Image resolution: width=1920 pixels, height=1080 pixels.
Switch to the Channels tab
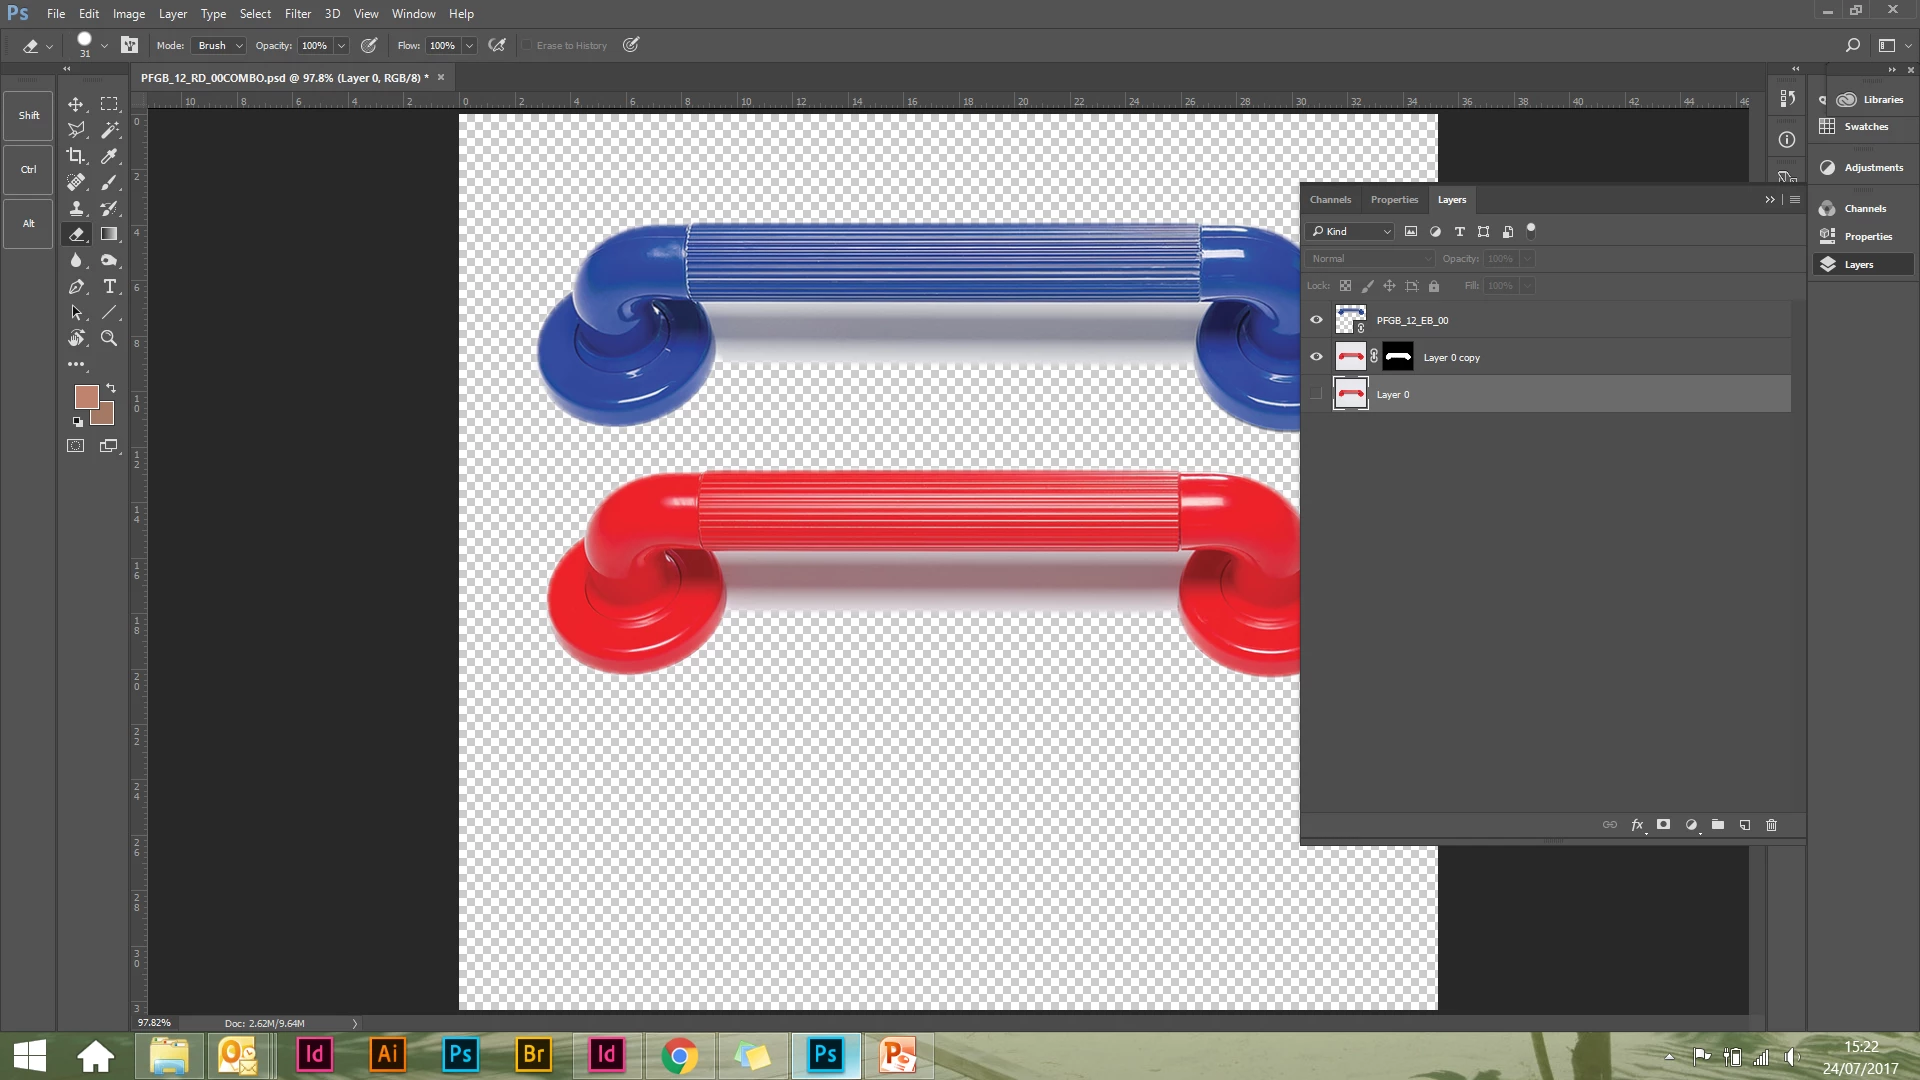pos(1330,200)
